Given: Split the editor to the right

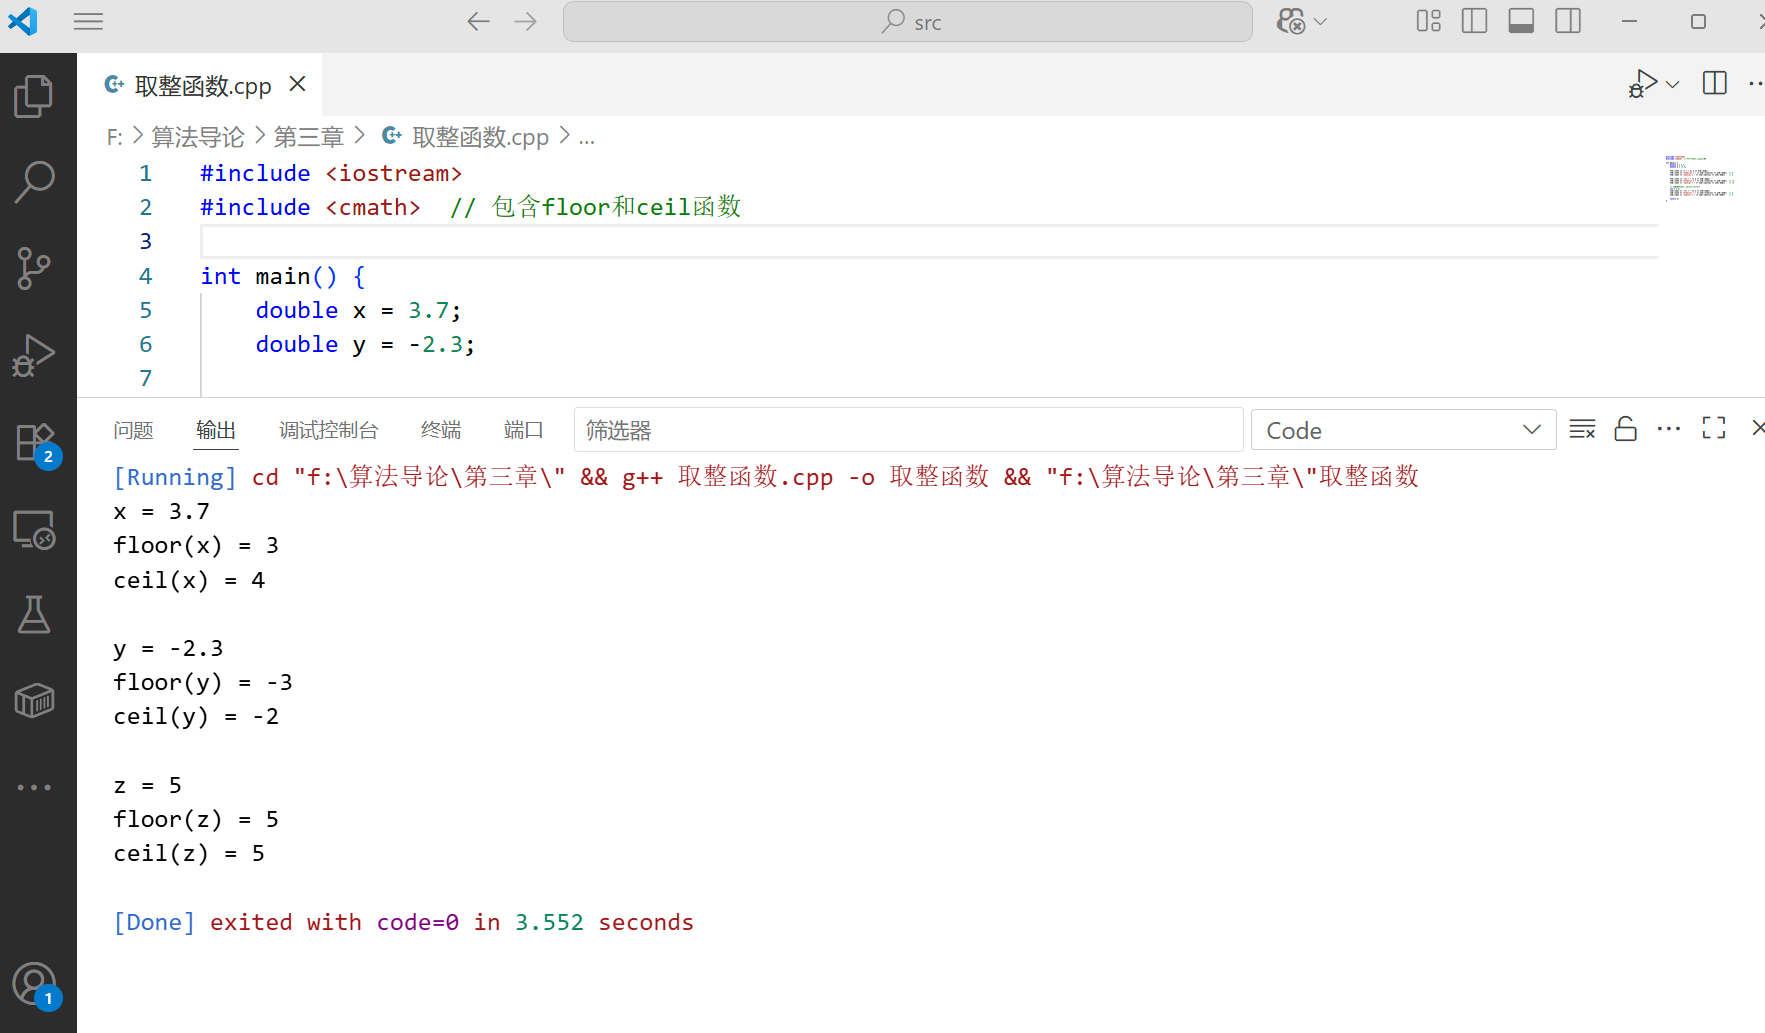Looking at the screenshot, I should click(1714, 83).
